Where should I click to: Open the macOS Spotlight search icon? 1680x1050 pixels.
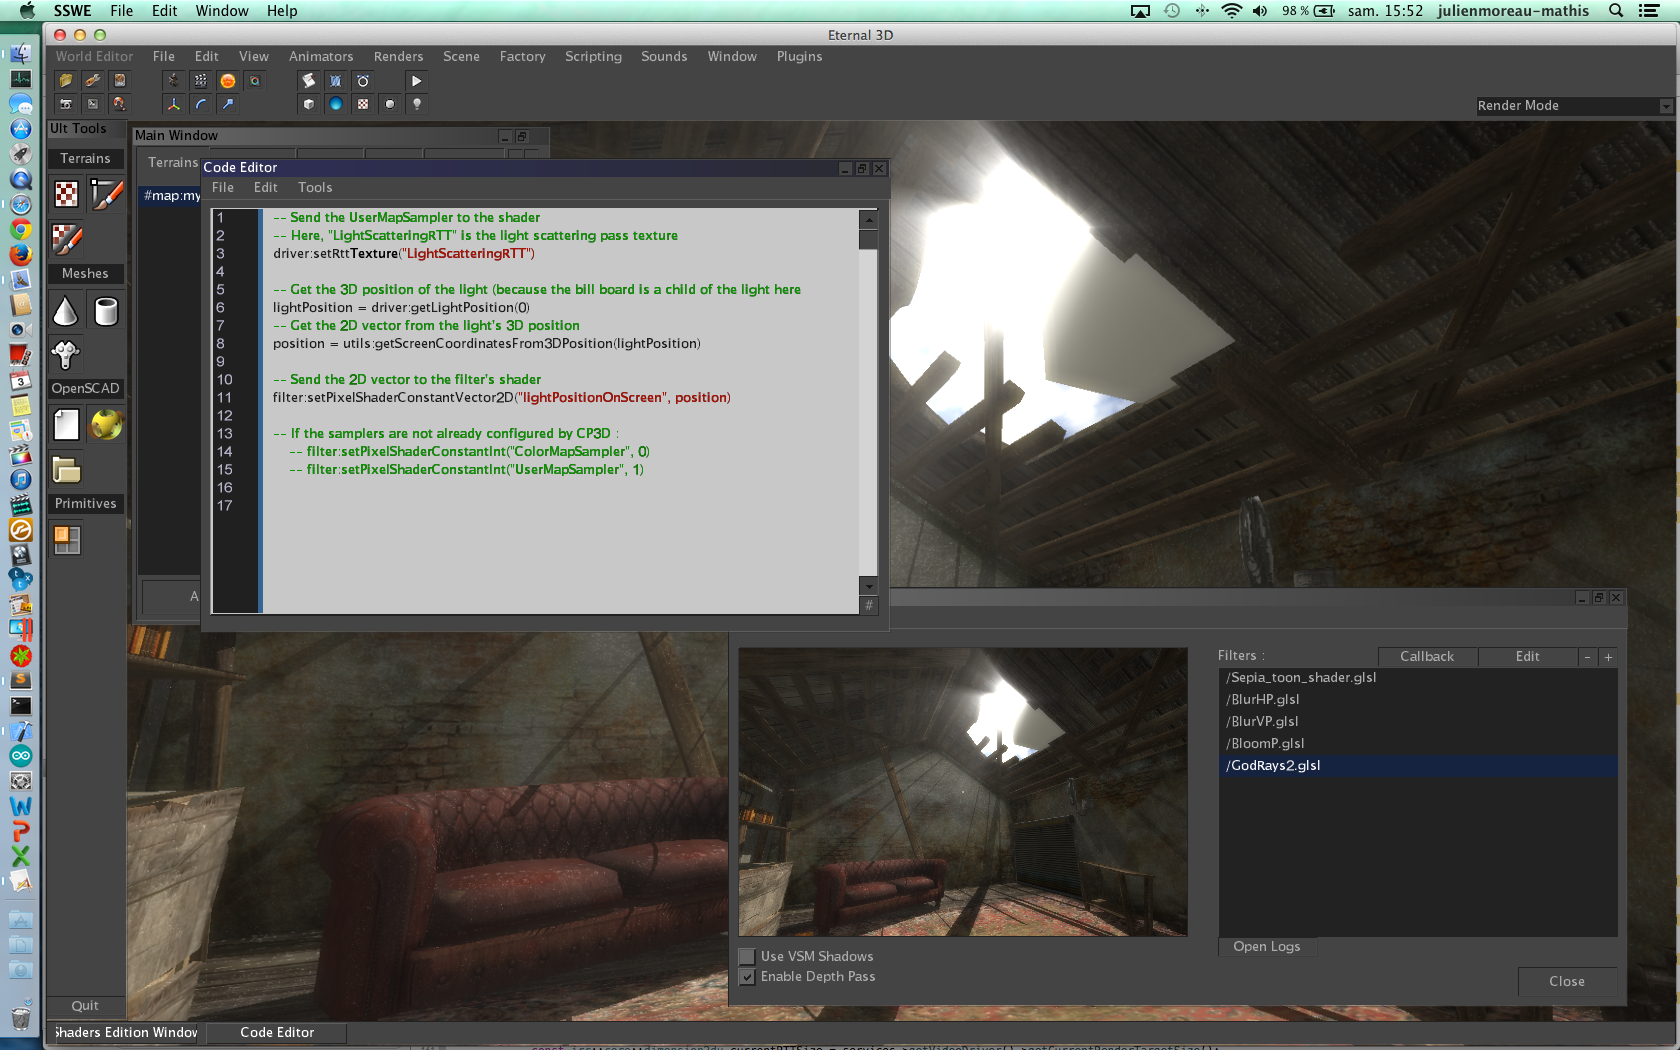coord(1615,11)
